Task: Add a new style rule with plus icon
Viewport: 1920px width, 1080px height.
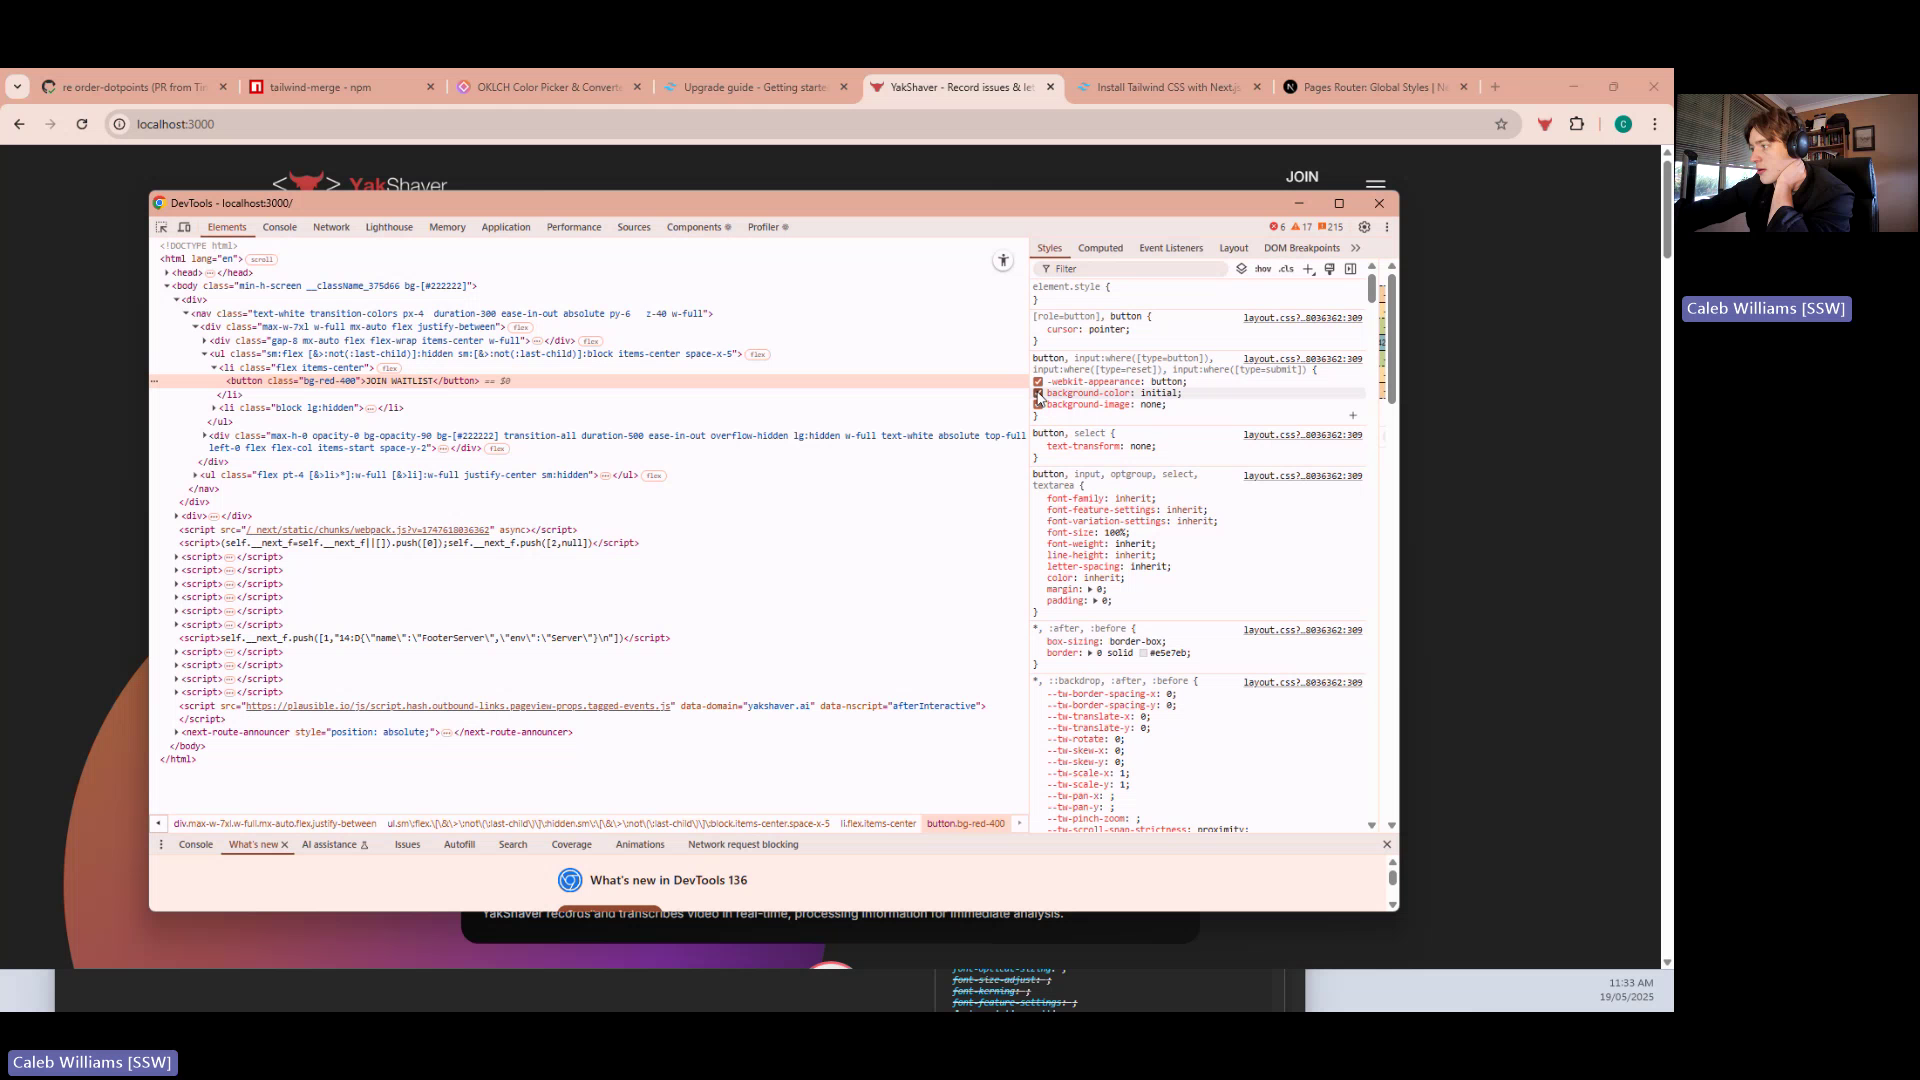Action: 1308,269
